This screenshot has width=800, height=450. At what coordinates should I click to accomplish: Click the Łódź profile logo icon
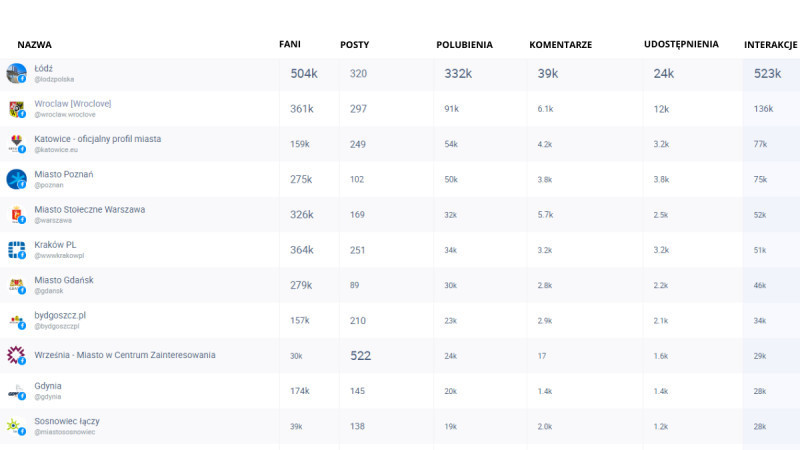[x=16, y=73]
